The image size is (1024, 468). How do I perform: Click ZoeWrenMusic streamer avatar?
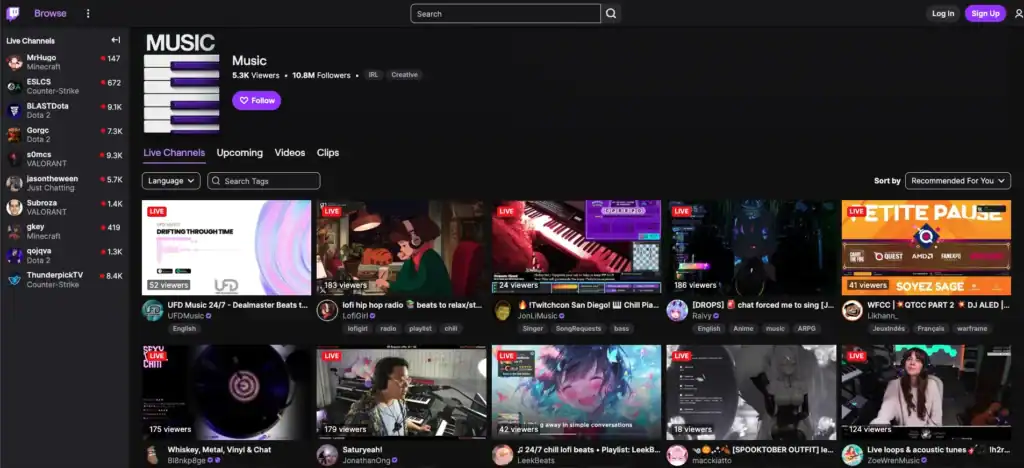pos(852,455)
